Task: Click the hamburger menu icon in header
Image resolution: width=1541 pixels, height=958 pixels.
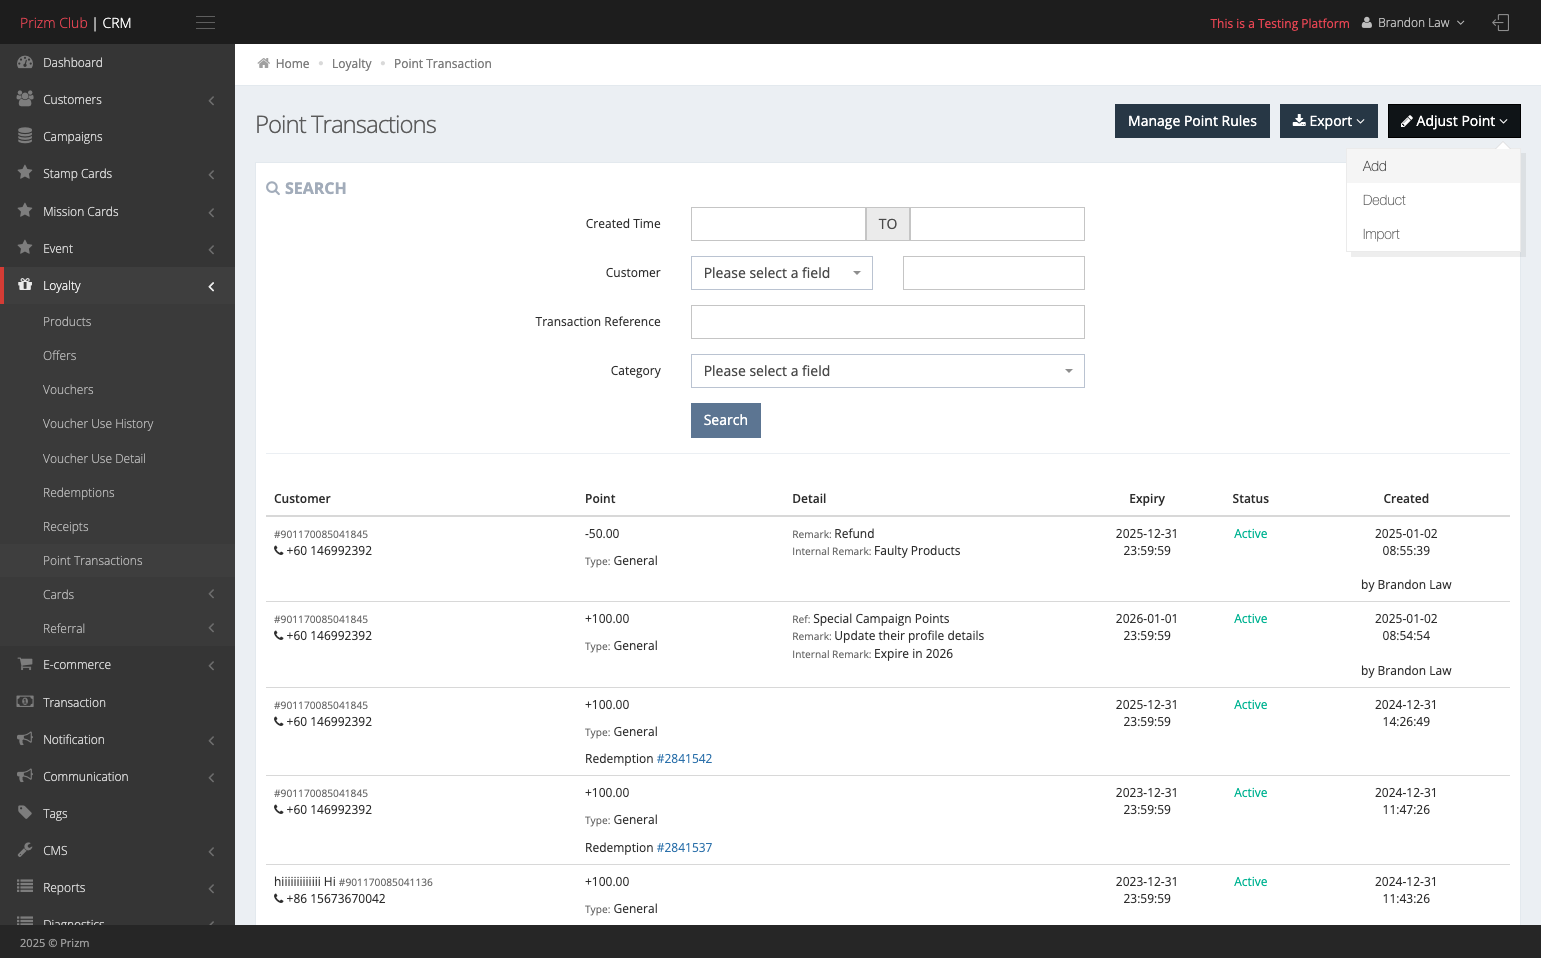Action: [205, 23]
